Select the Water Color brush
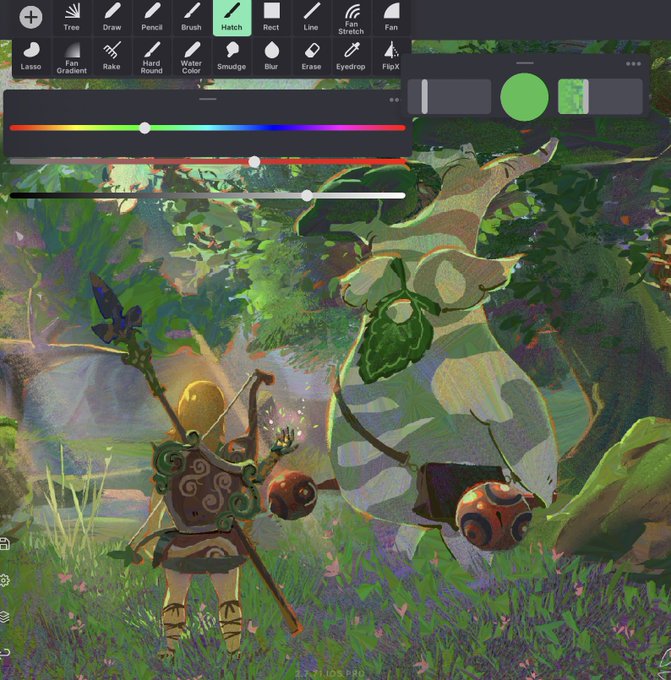 191,57
